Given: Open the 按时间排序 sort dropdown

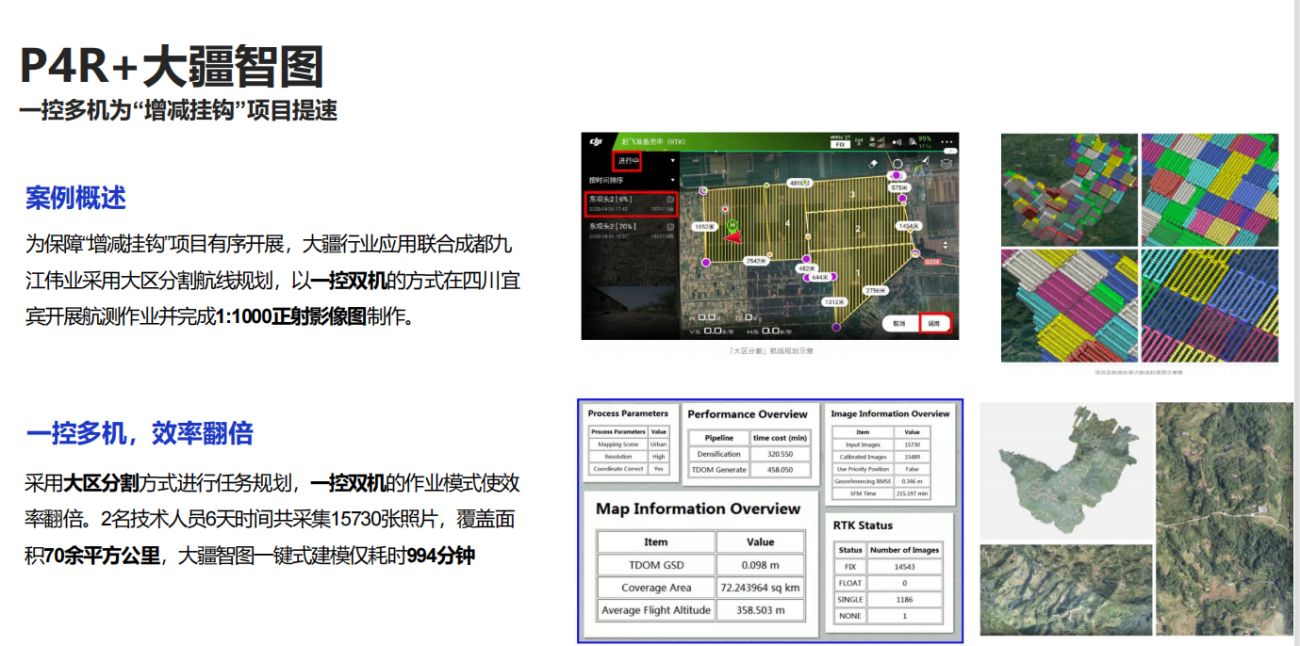Looking at the screenshot, I should pos(630,180).
